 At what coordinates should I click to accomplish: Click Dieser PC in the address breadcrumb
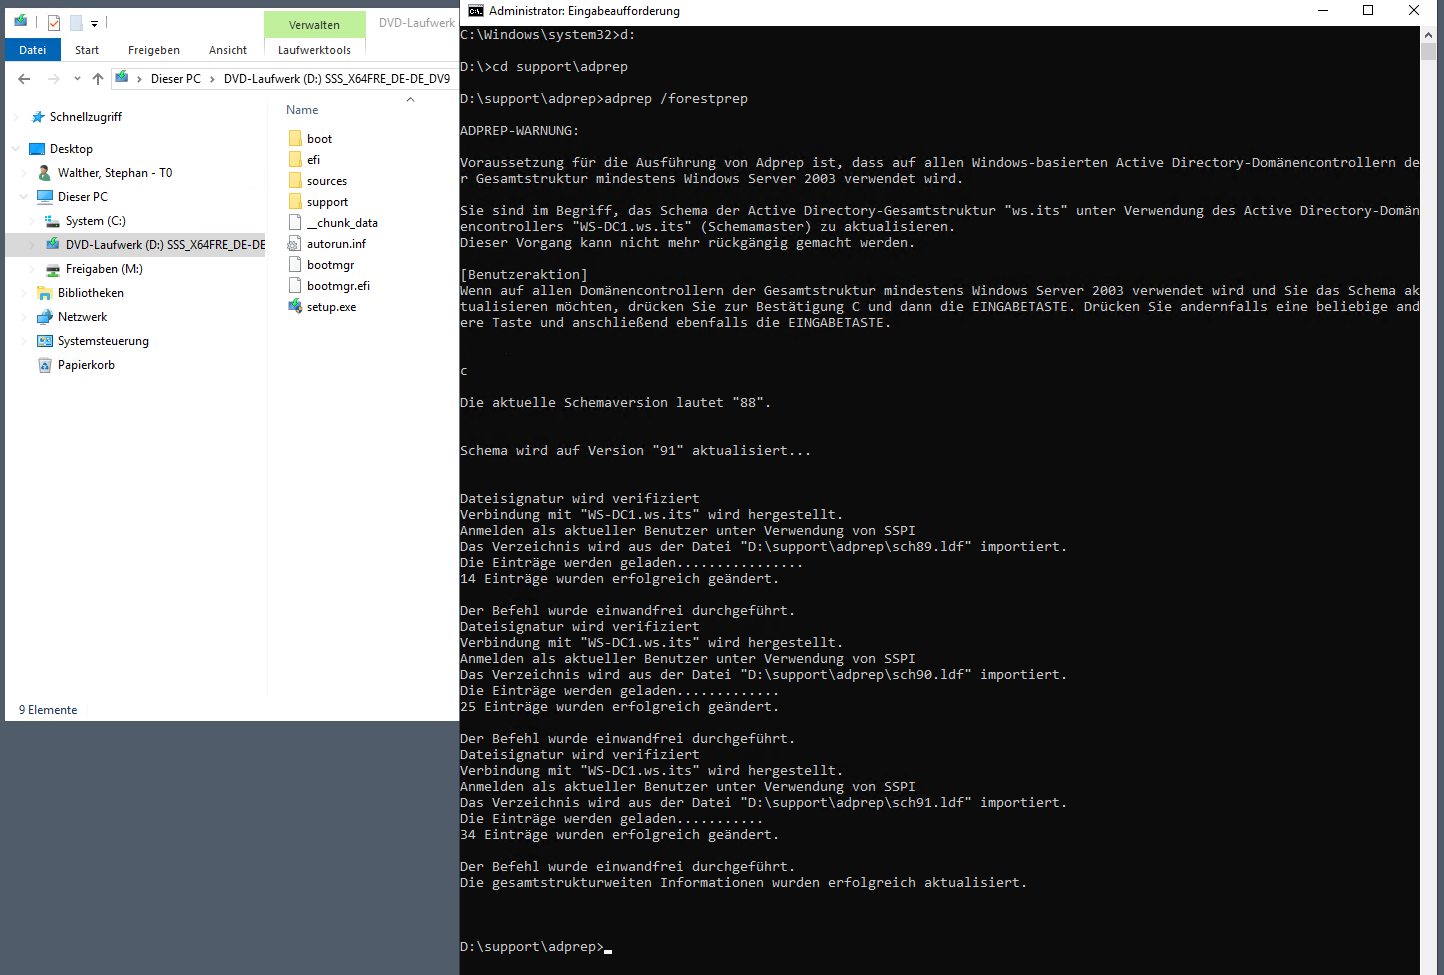click(x=176, y=78)
